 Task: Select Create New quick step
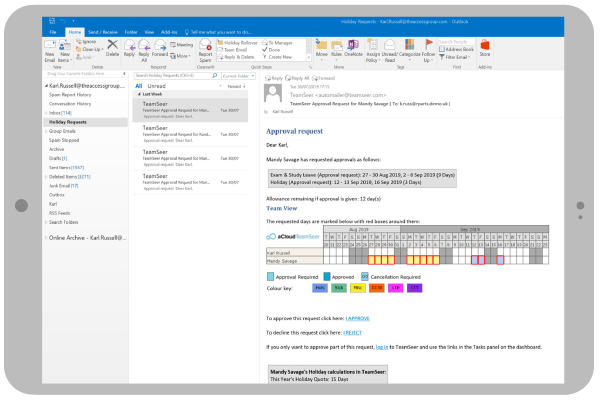click(277, 57)
